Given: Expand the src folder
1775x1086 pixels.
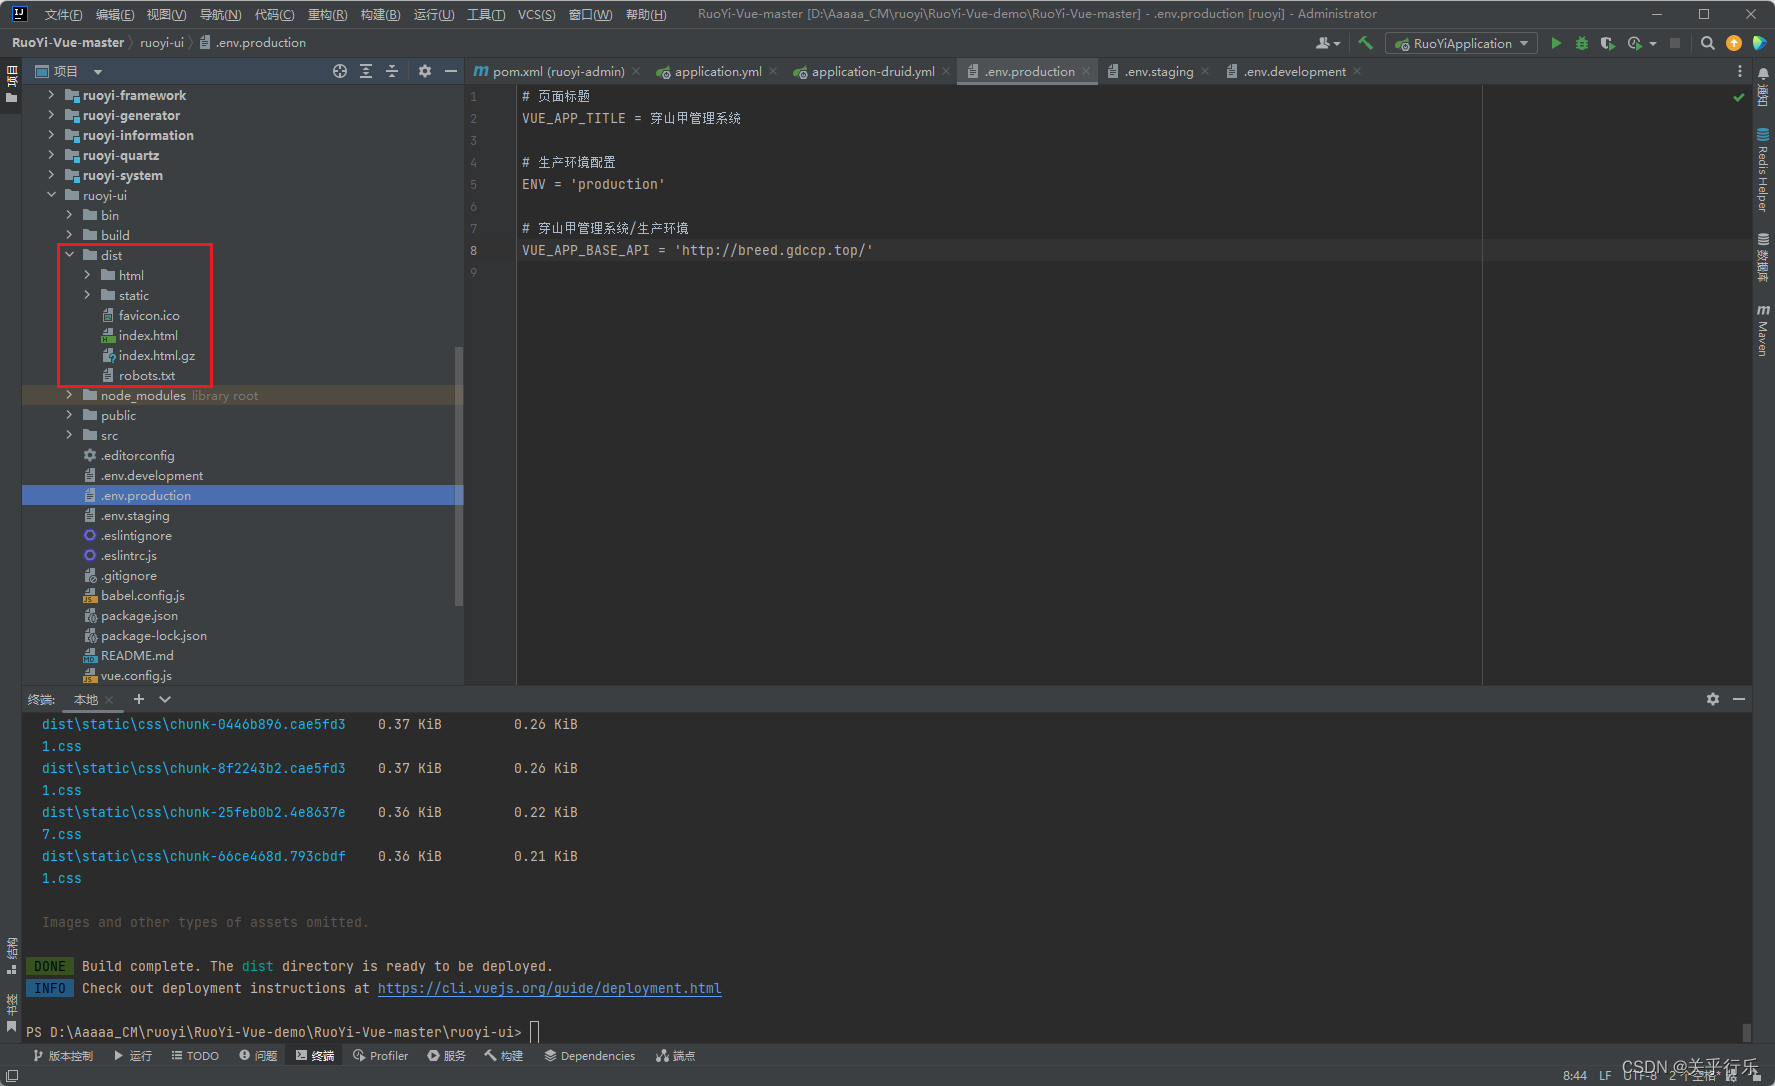Looking at the screenshot, I should [69, 435].
